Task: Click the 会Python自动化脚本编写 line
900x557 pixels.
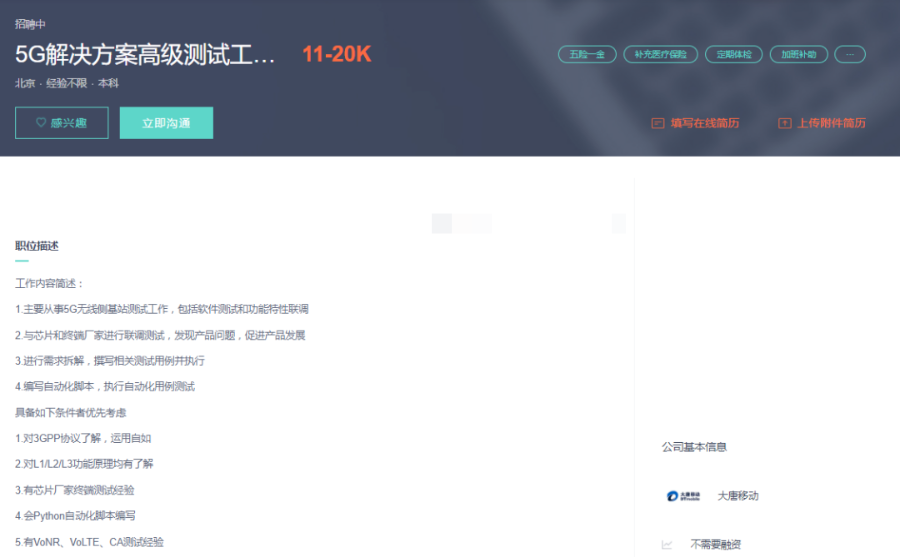Action: [x=75, y=516]
